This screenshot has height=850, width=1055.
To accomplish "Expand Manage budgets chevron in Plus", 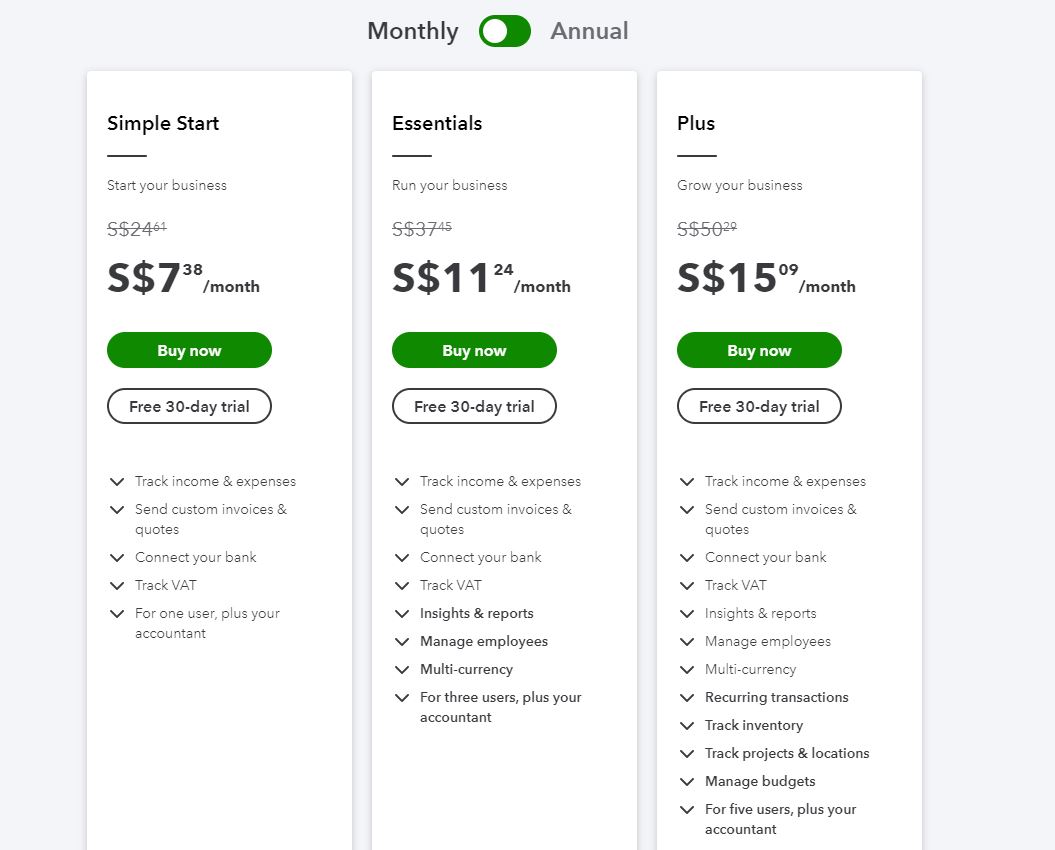I will [x=687, y=781].
